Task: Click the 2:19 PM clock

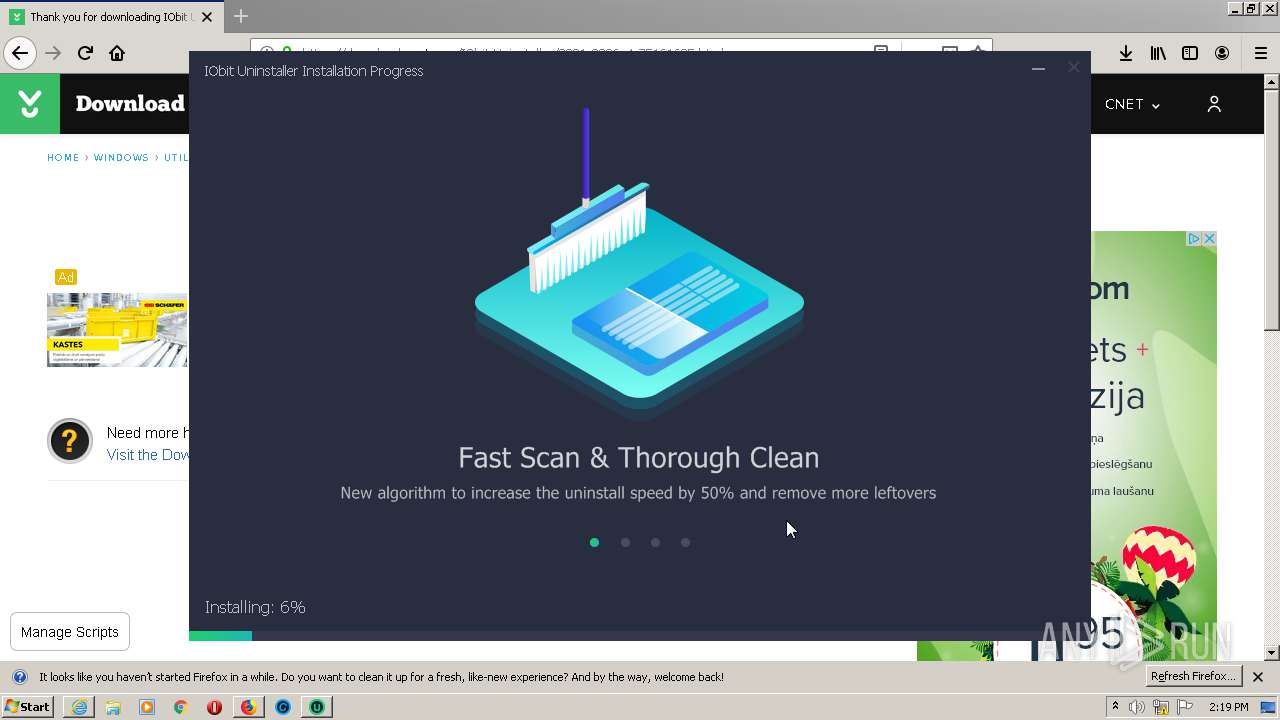Action: click(1228, 707)
